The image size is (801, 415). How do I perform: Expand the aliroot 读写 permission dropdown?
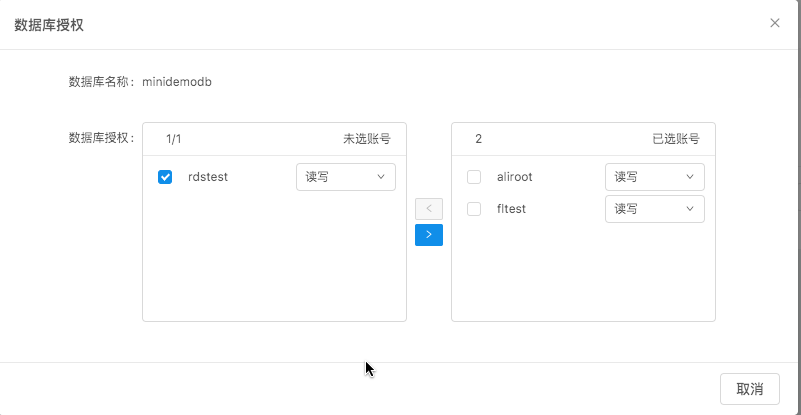click(x=654, y=177)
